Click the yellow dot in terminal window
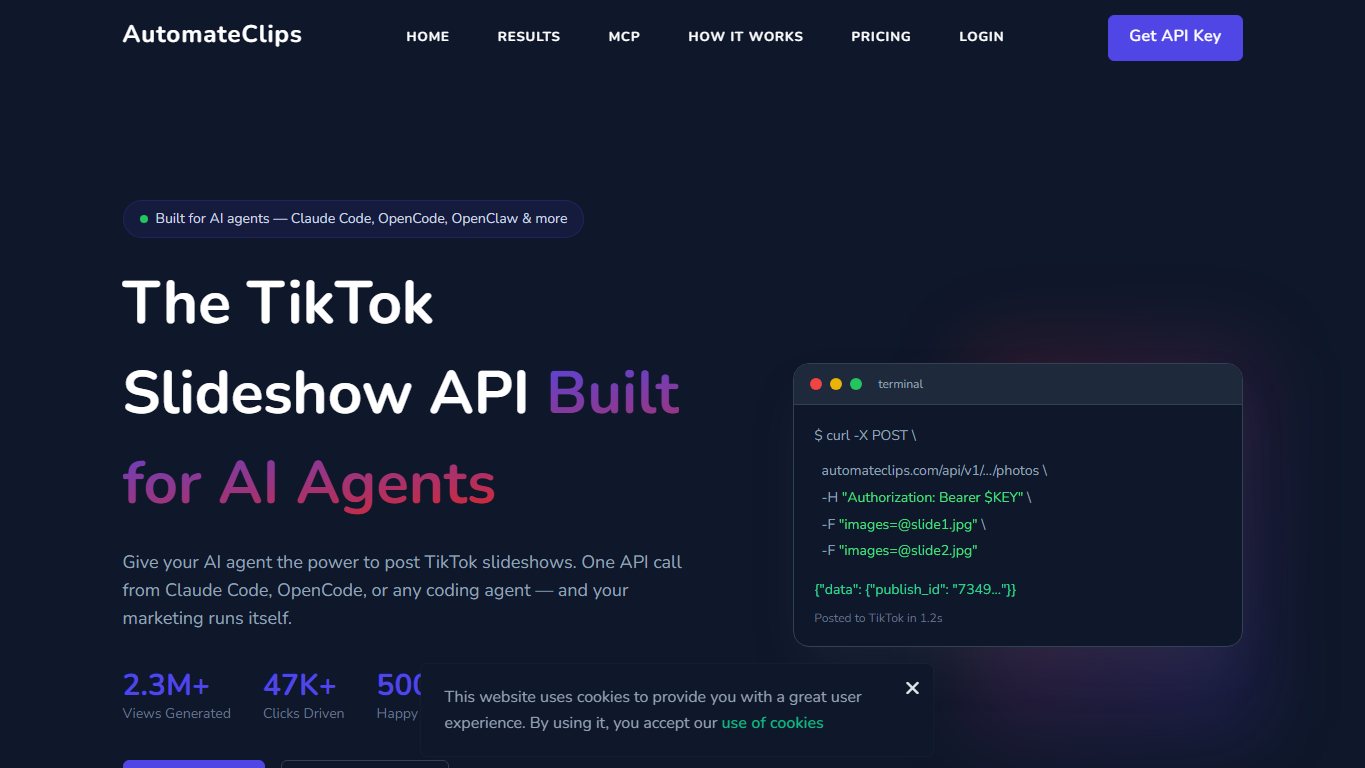The height and width of the screenshot is (768, 1365). [836, 384]
